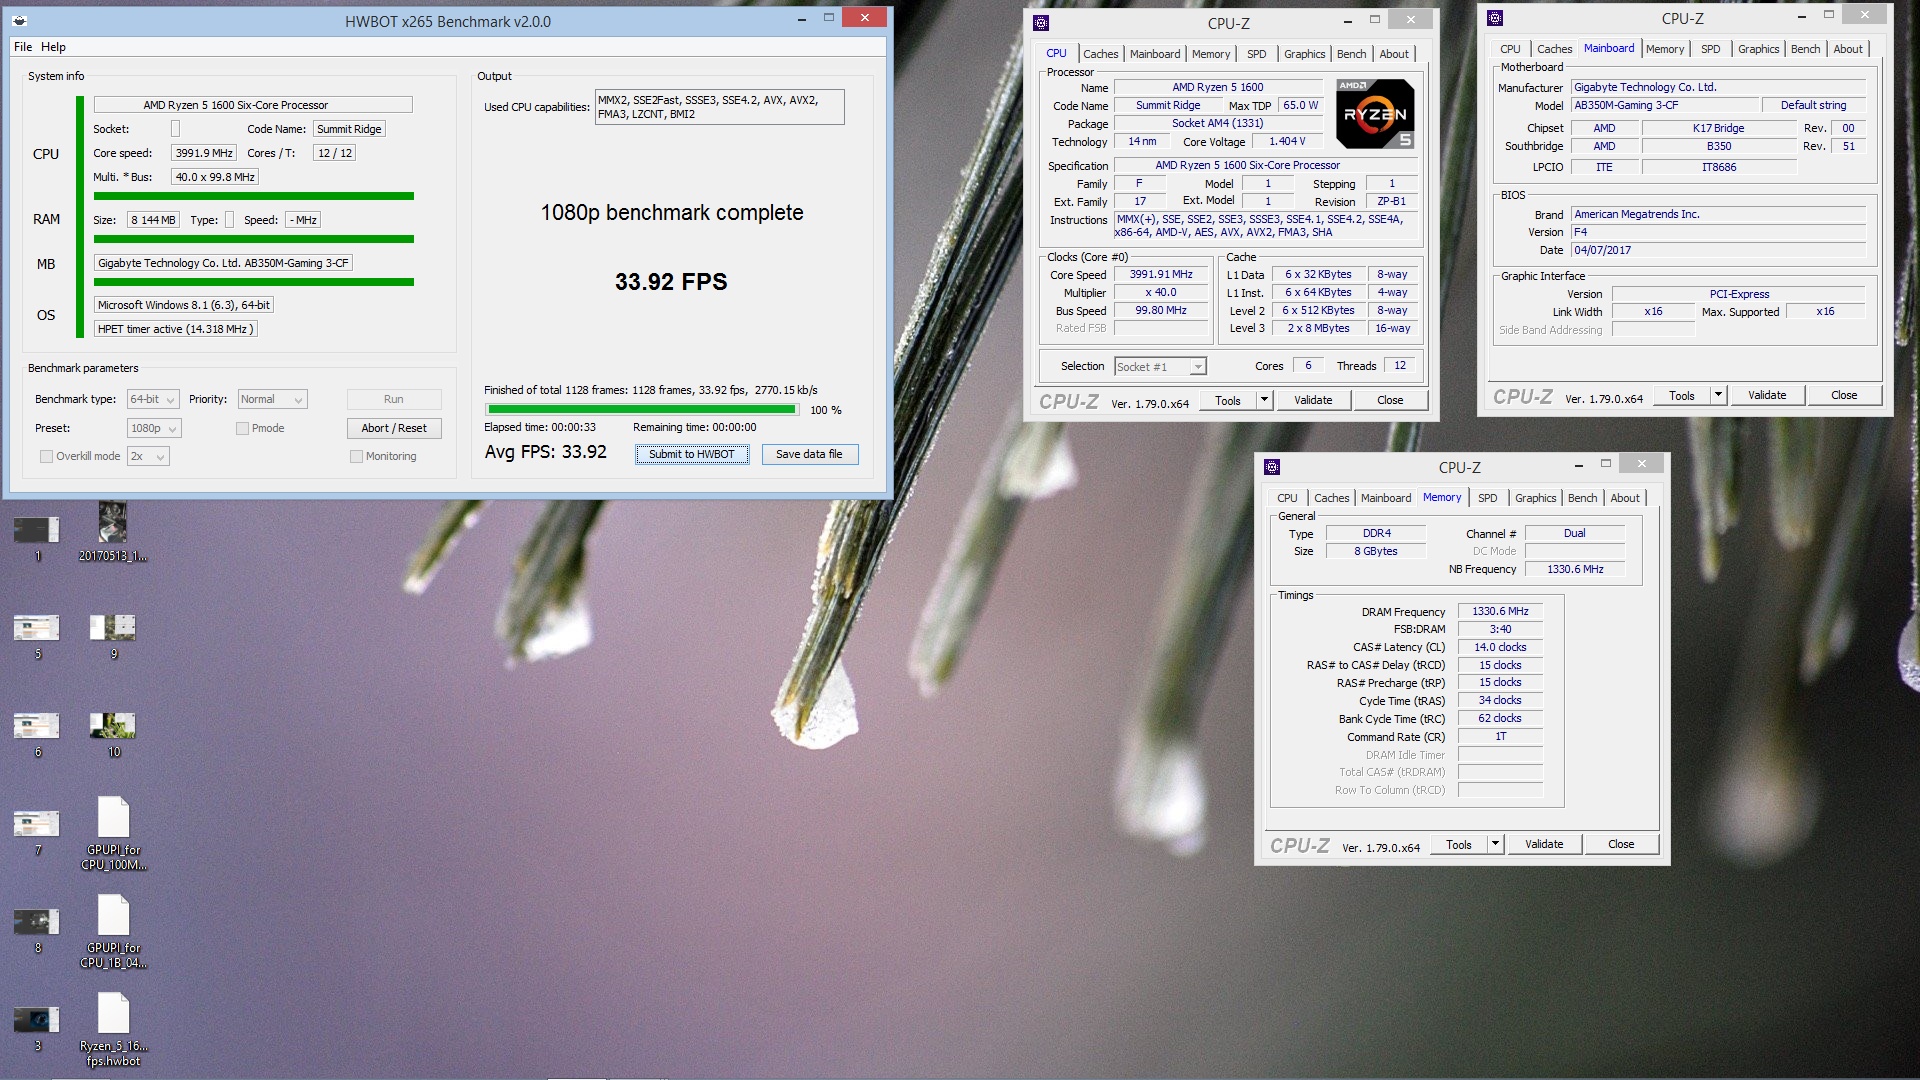
Task: Click the CPU-Z app icon in the CPU tab window
Action: 1041,23
